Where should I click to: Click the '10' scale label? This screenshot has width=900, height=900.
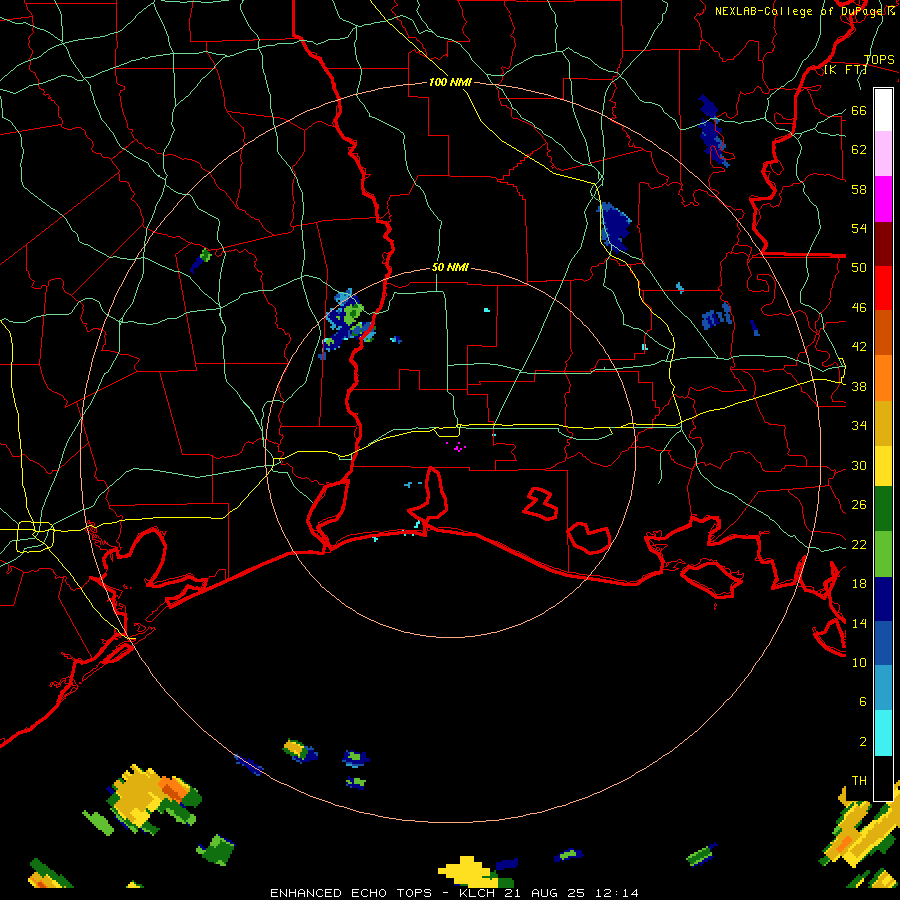click(x=859, y=662)
